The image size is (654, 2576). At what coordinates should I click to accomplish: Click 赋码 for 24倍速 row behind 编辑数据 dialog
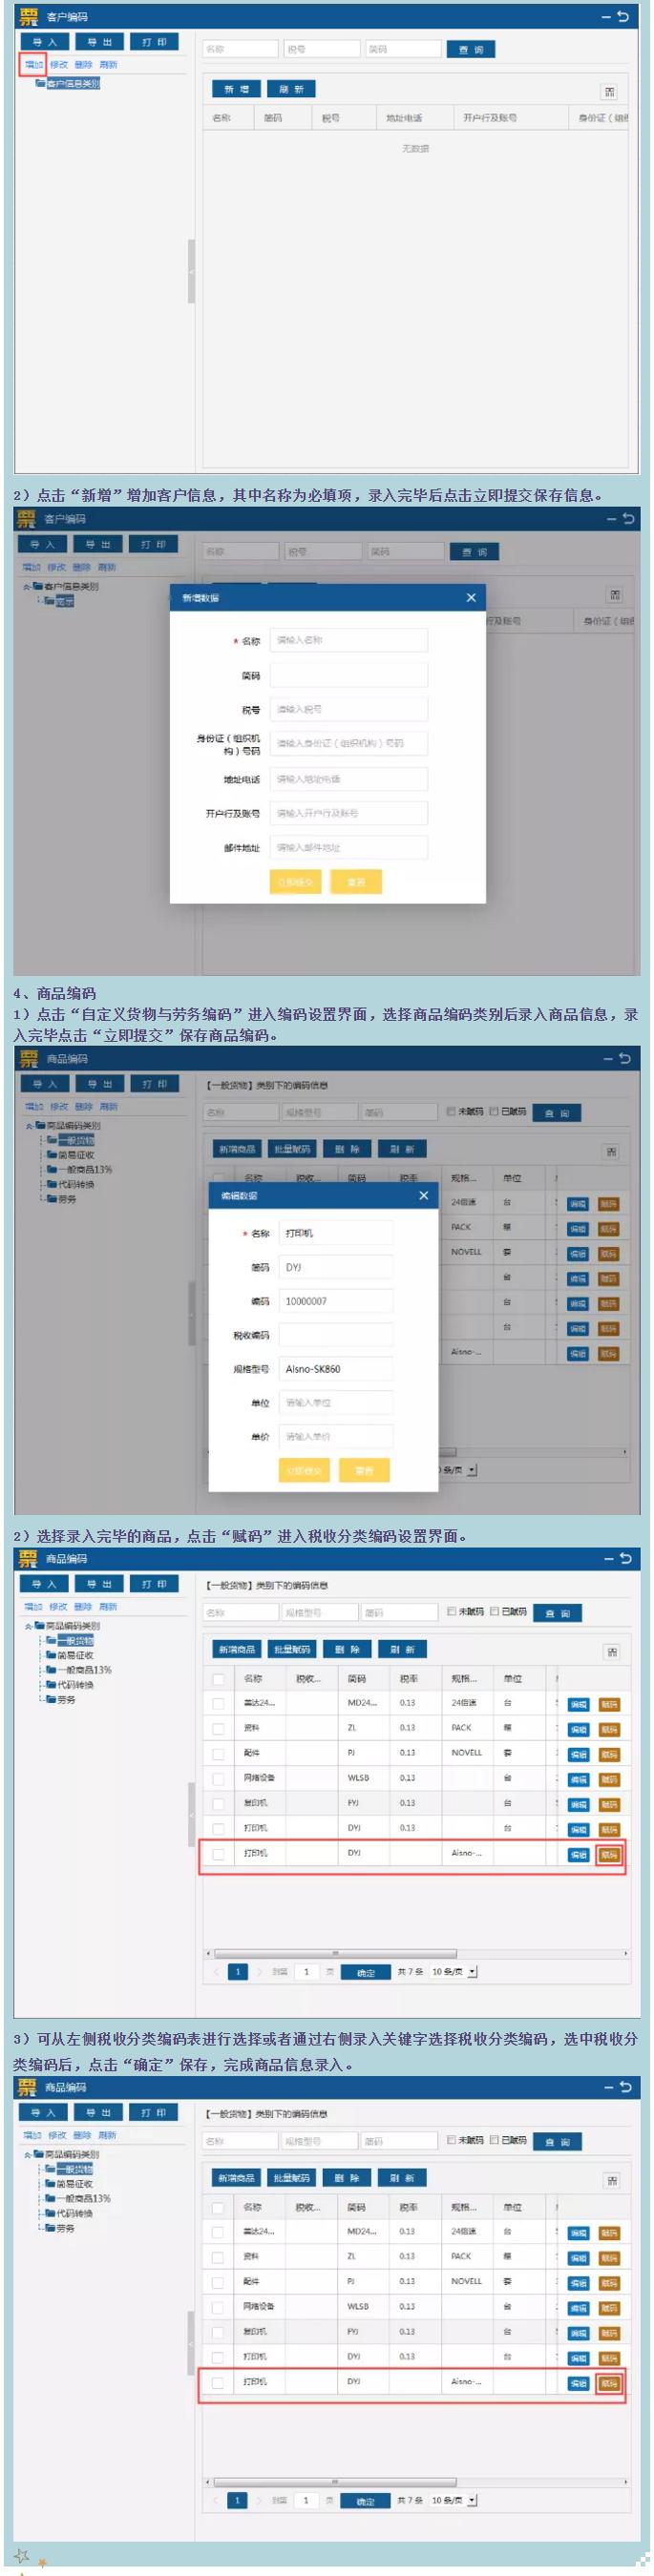click(609, 1203)
